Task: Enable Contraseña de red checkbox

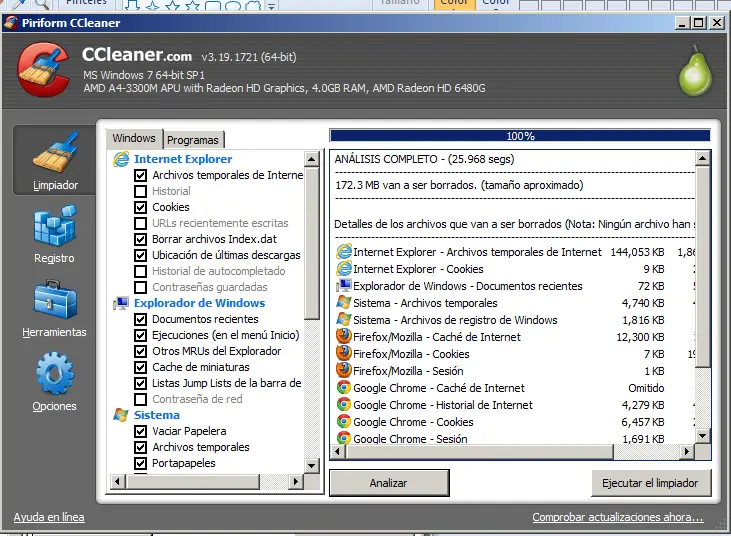Action: click(140, 399)
